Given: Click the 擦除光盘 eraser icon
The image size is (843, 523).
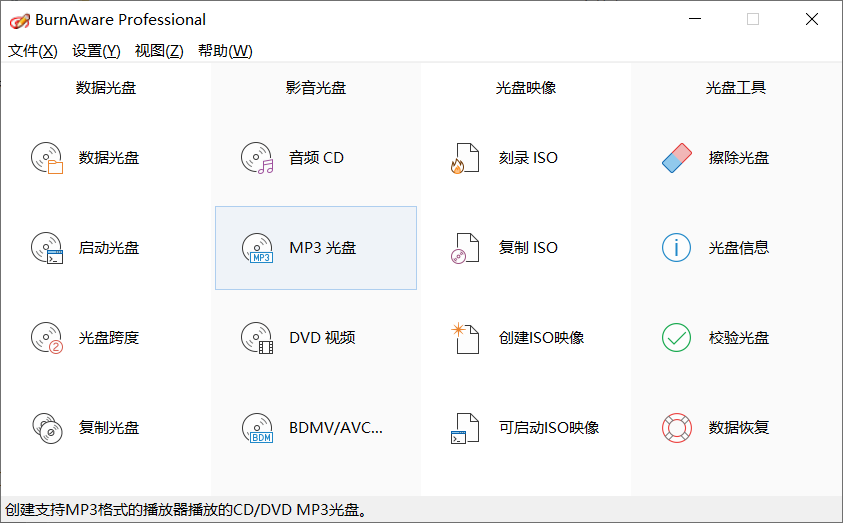Looking at the screenshot, I should coord(676,158).
